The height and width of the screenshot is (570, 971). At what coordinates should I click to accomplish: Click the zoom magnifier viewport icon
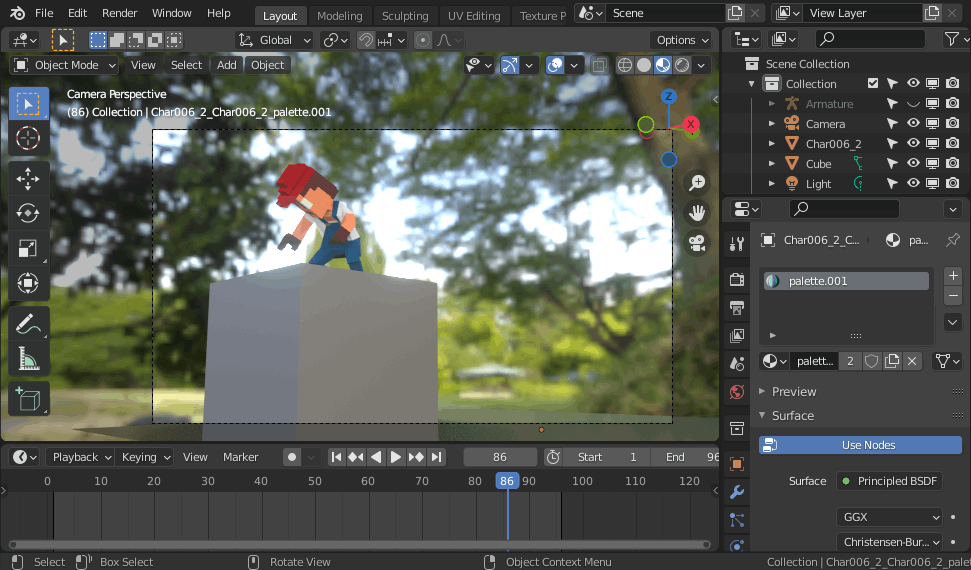pyautogui.click(x=697, y=183)
